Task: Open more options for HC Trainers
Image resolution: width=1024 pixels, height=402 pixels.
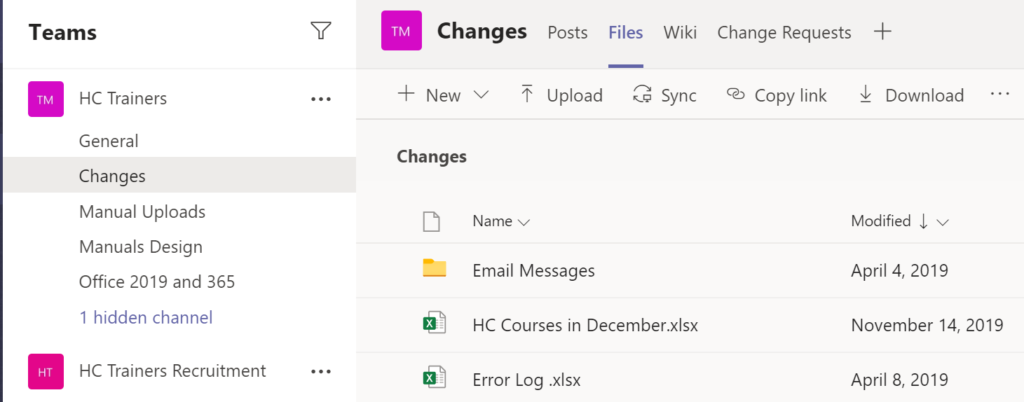Action: pos(320,99)
